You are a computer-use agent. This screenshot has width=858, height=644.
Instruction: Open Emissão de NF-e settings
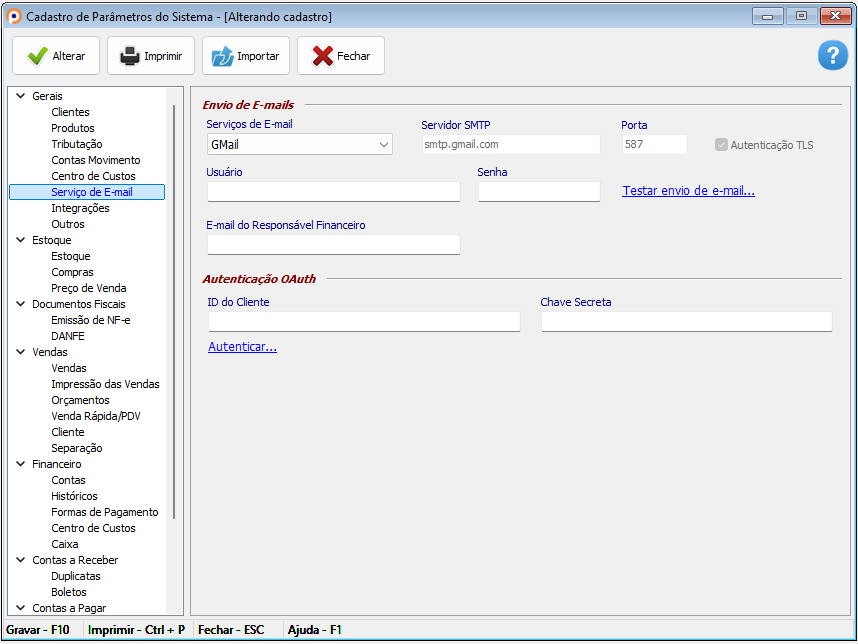coord(90,320)
